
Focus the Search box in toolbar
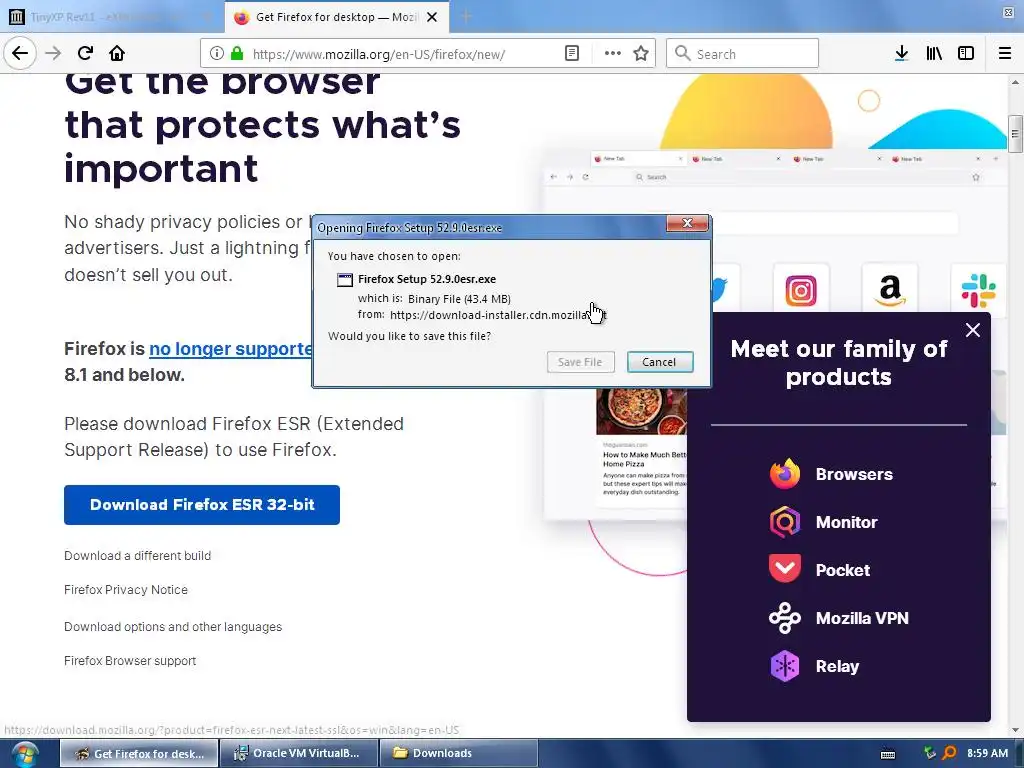coord(743,54)
